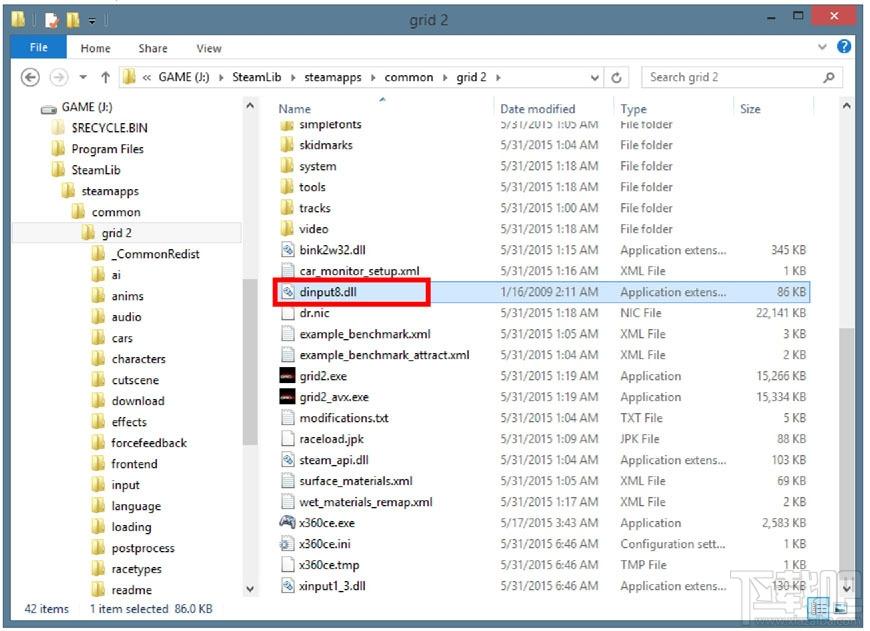The width and height of the screenshot is (870, 631).
Task: Select the x360ce.ini configuration file icon
Action: coord(287,543)
